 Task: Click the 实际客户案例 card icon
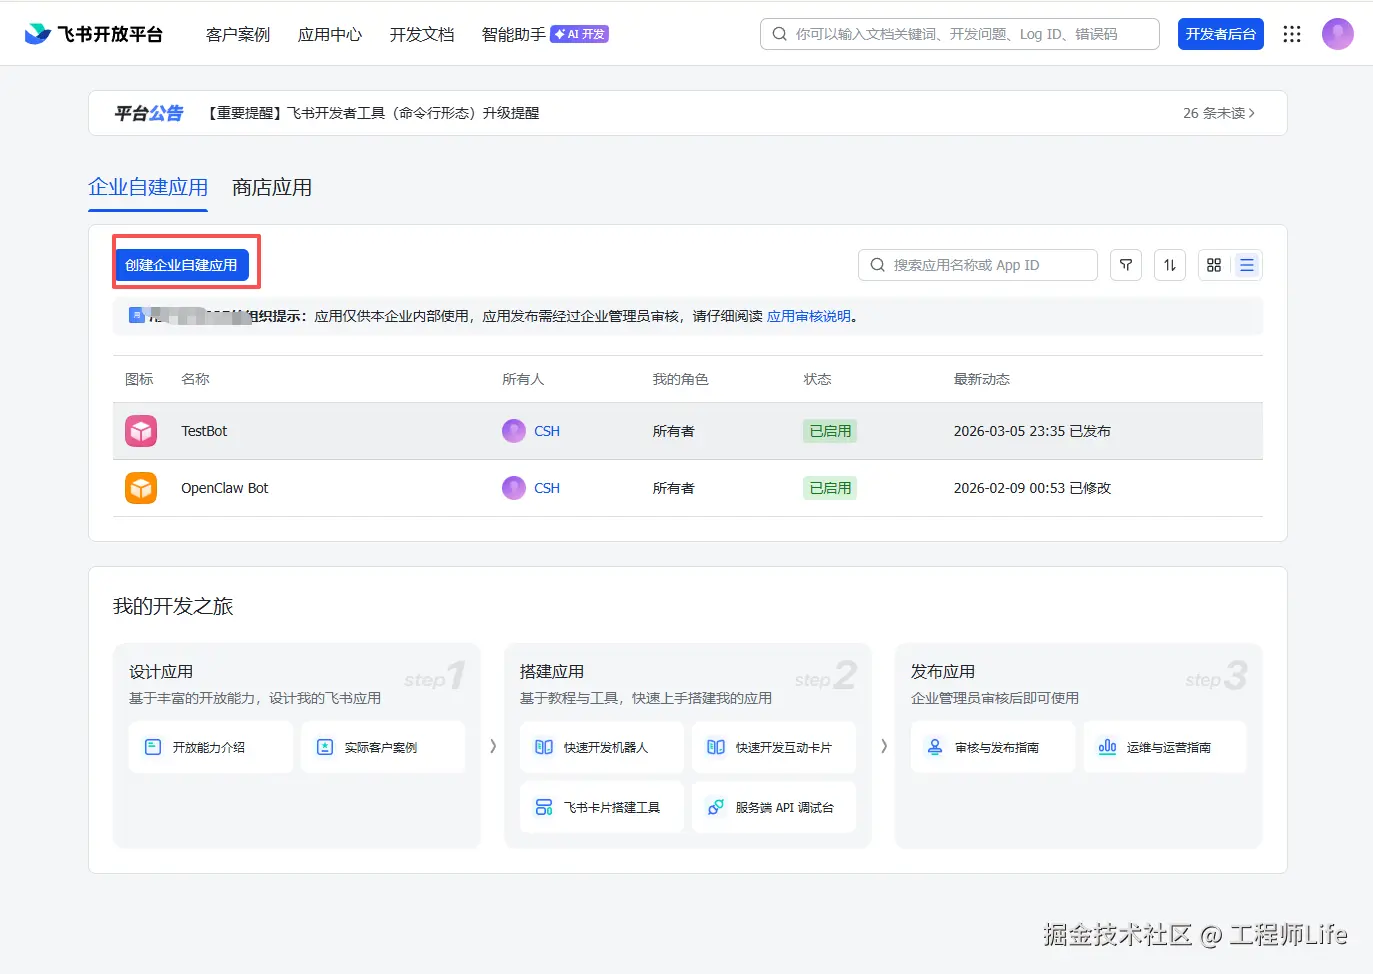[325, 747]
